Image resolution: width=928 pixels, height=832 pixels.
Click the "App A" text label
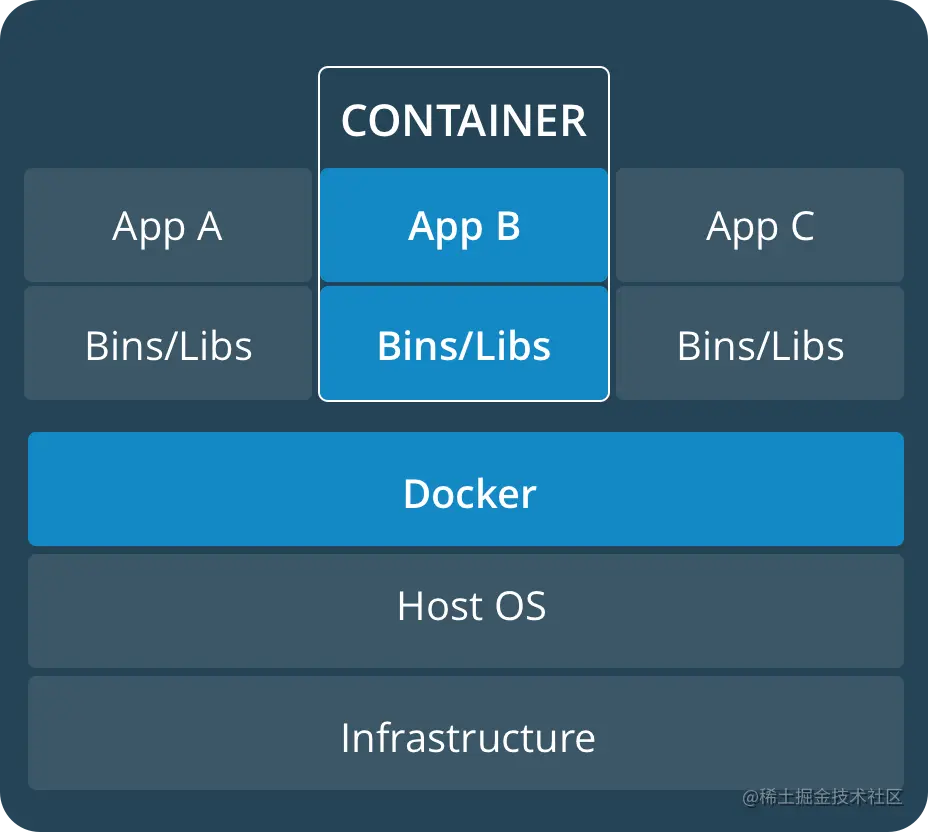point(167,227)
